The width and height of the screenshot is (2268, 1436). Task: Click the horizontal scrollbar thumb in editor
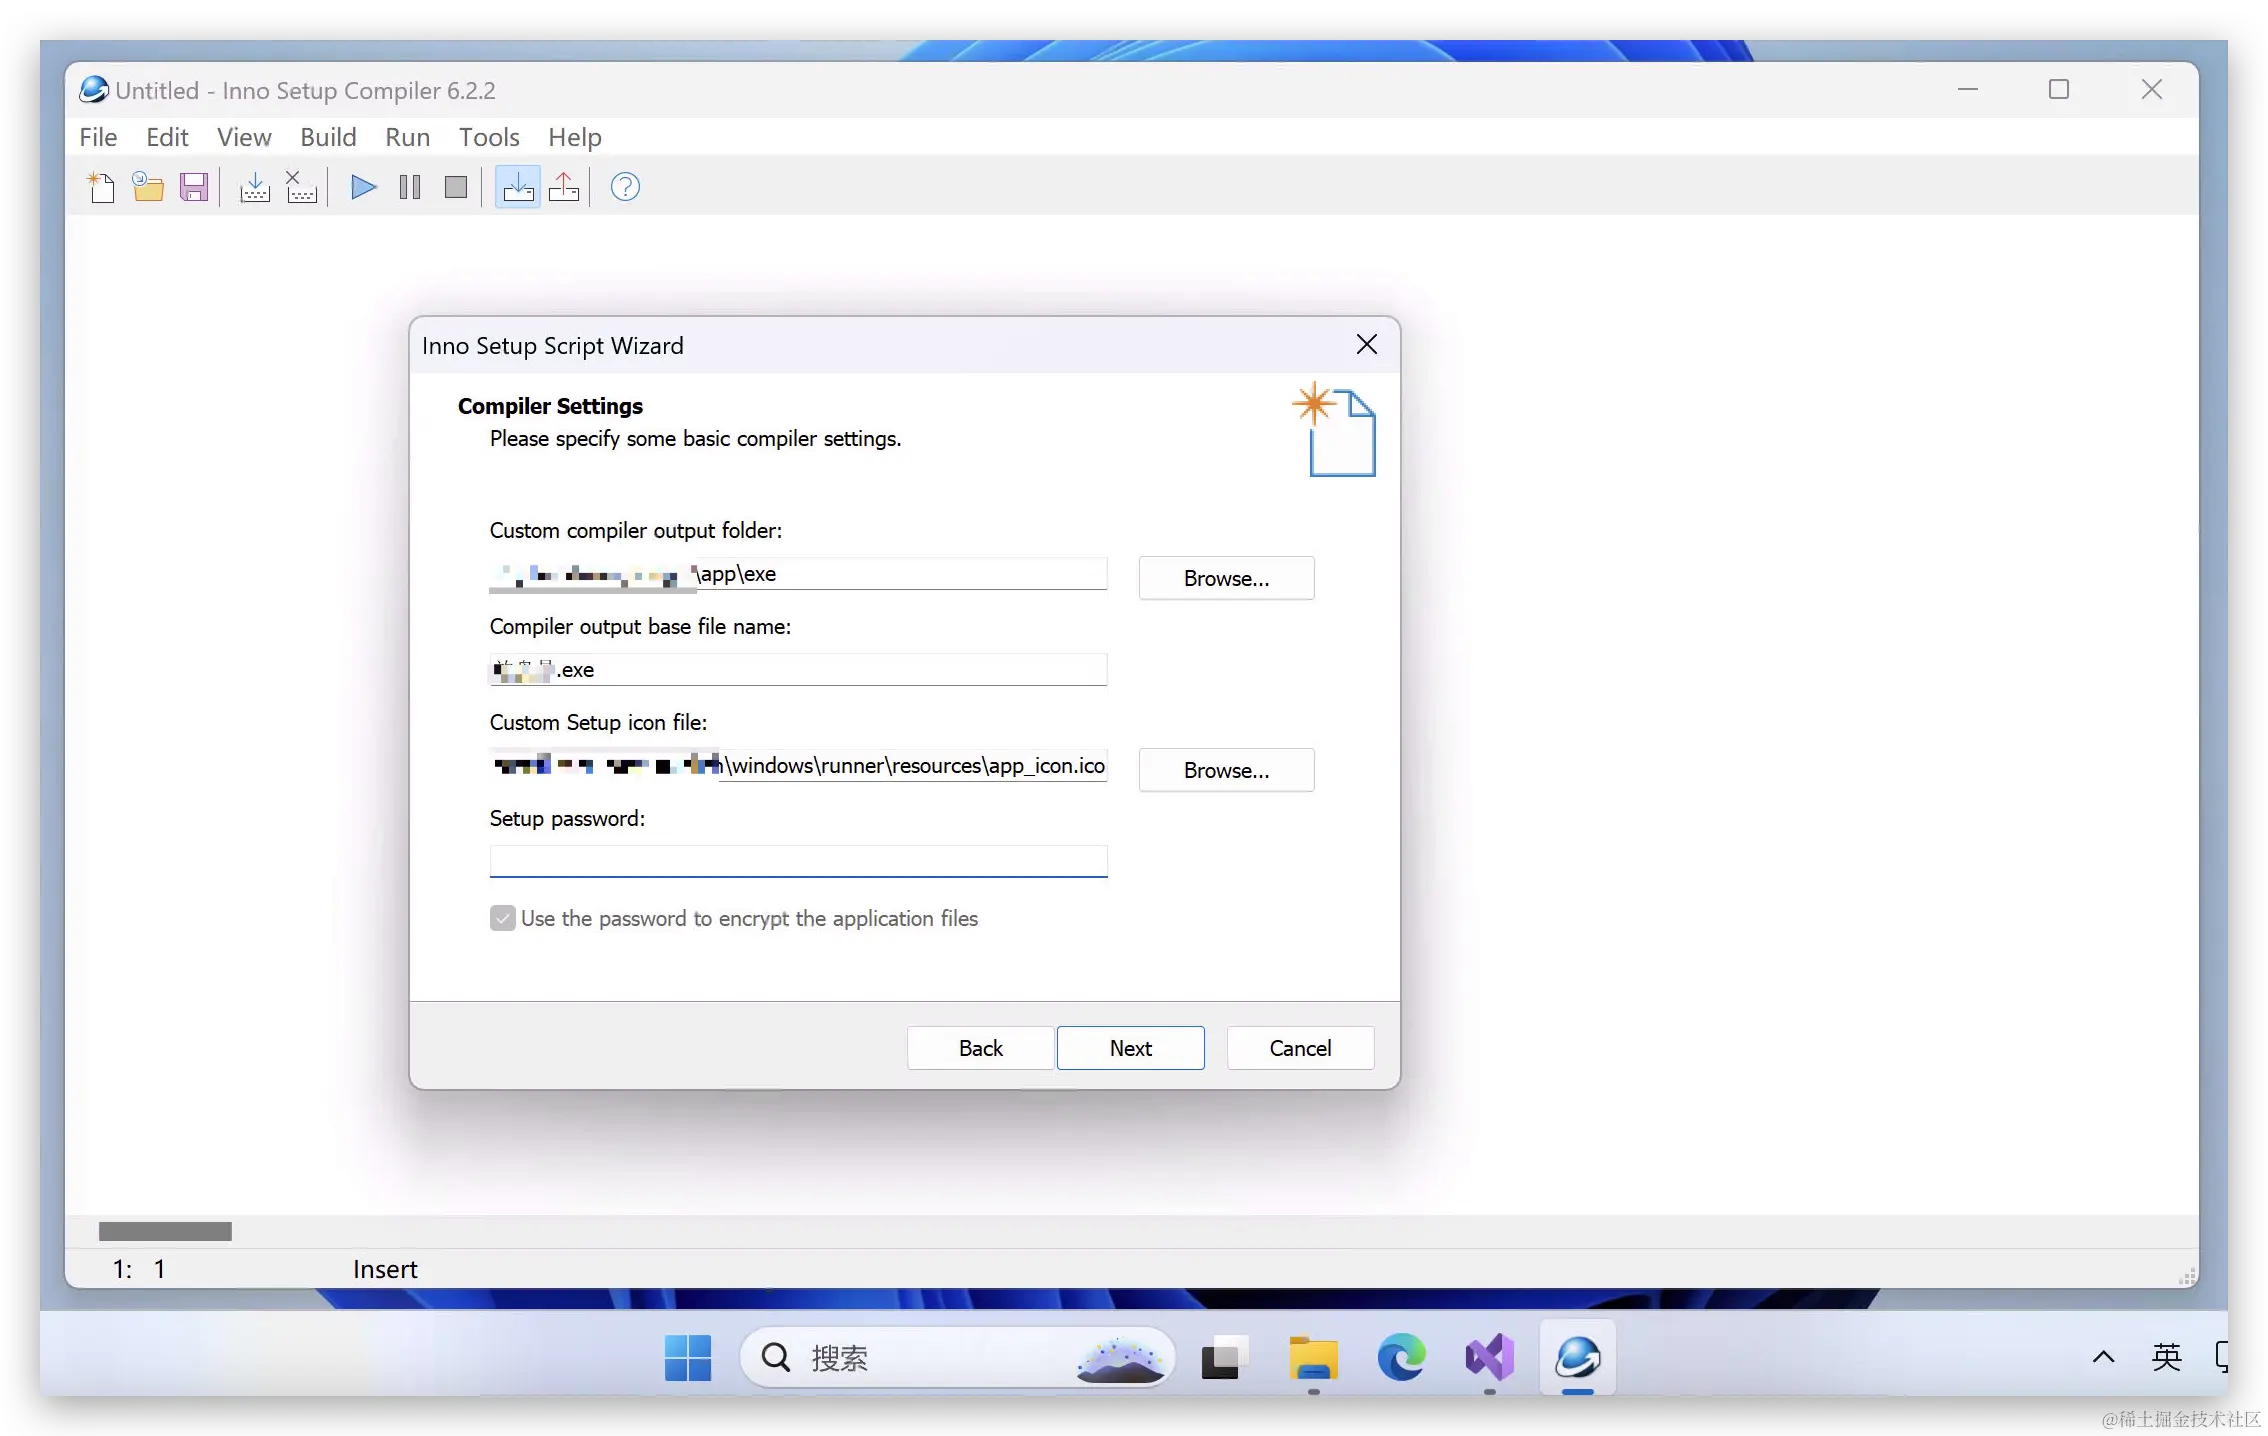(165, 1231)
